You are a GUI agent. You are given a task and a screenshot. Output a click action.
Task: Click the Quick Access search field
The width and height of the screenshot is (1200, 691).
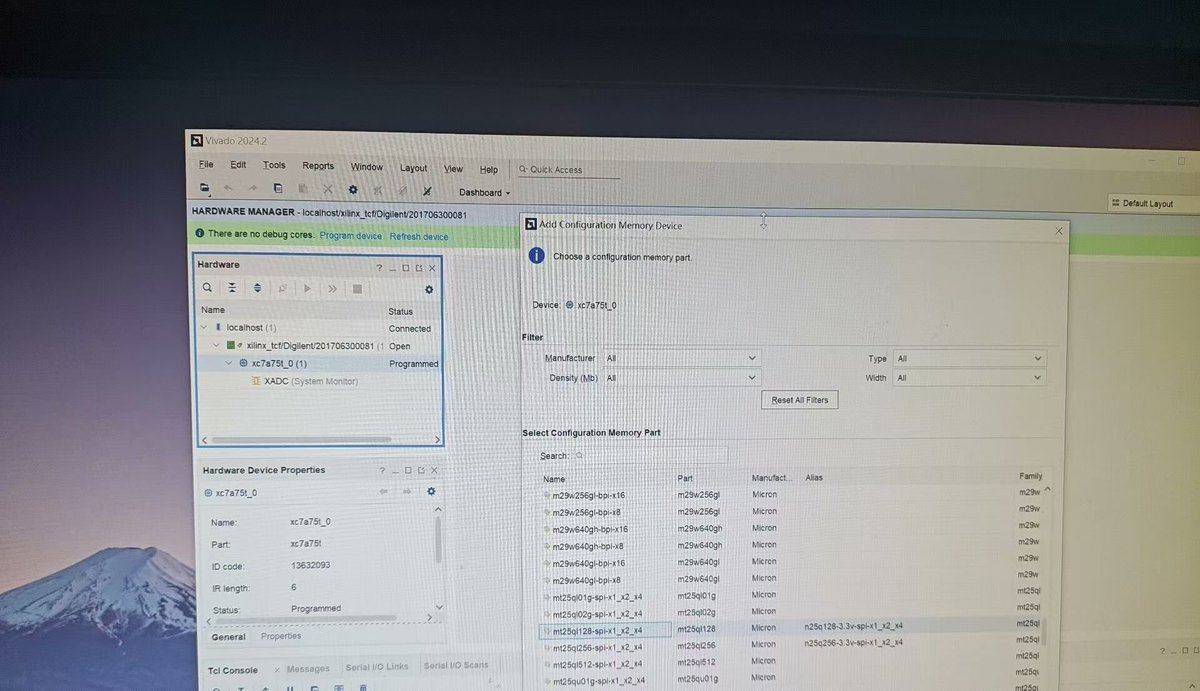568,170
